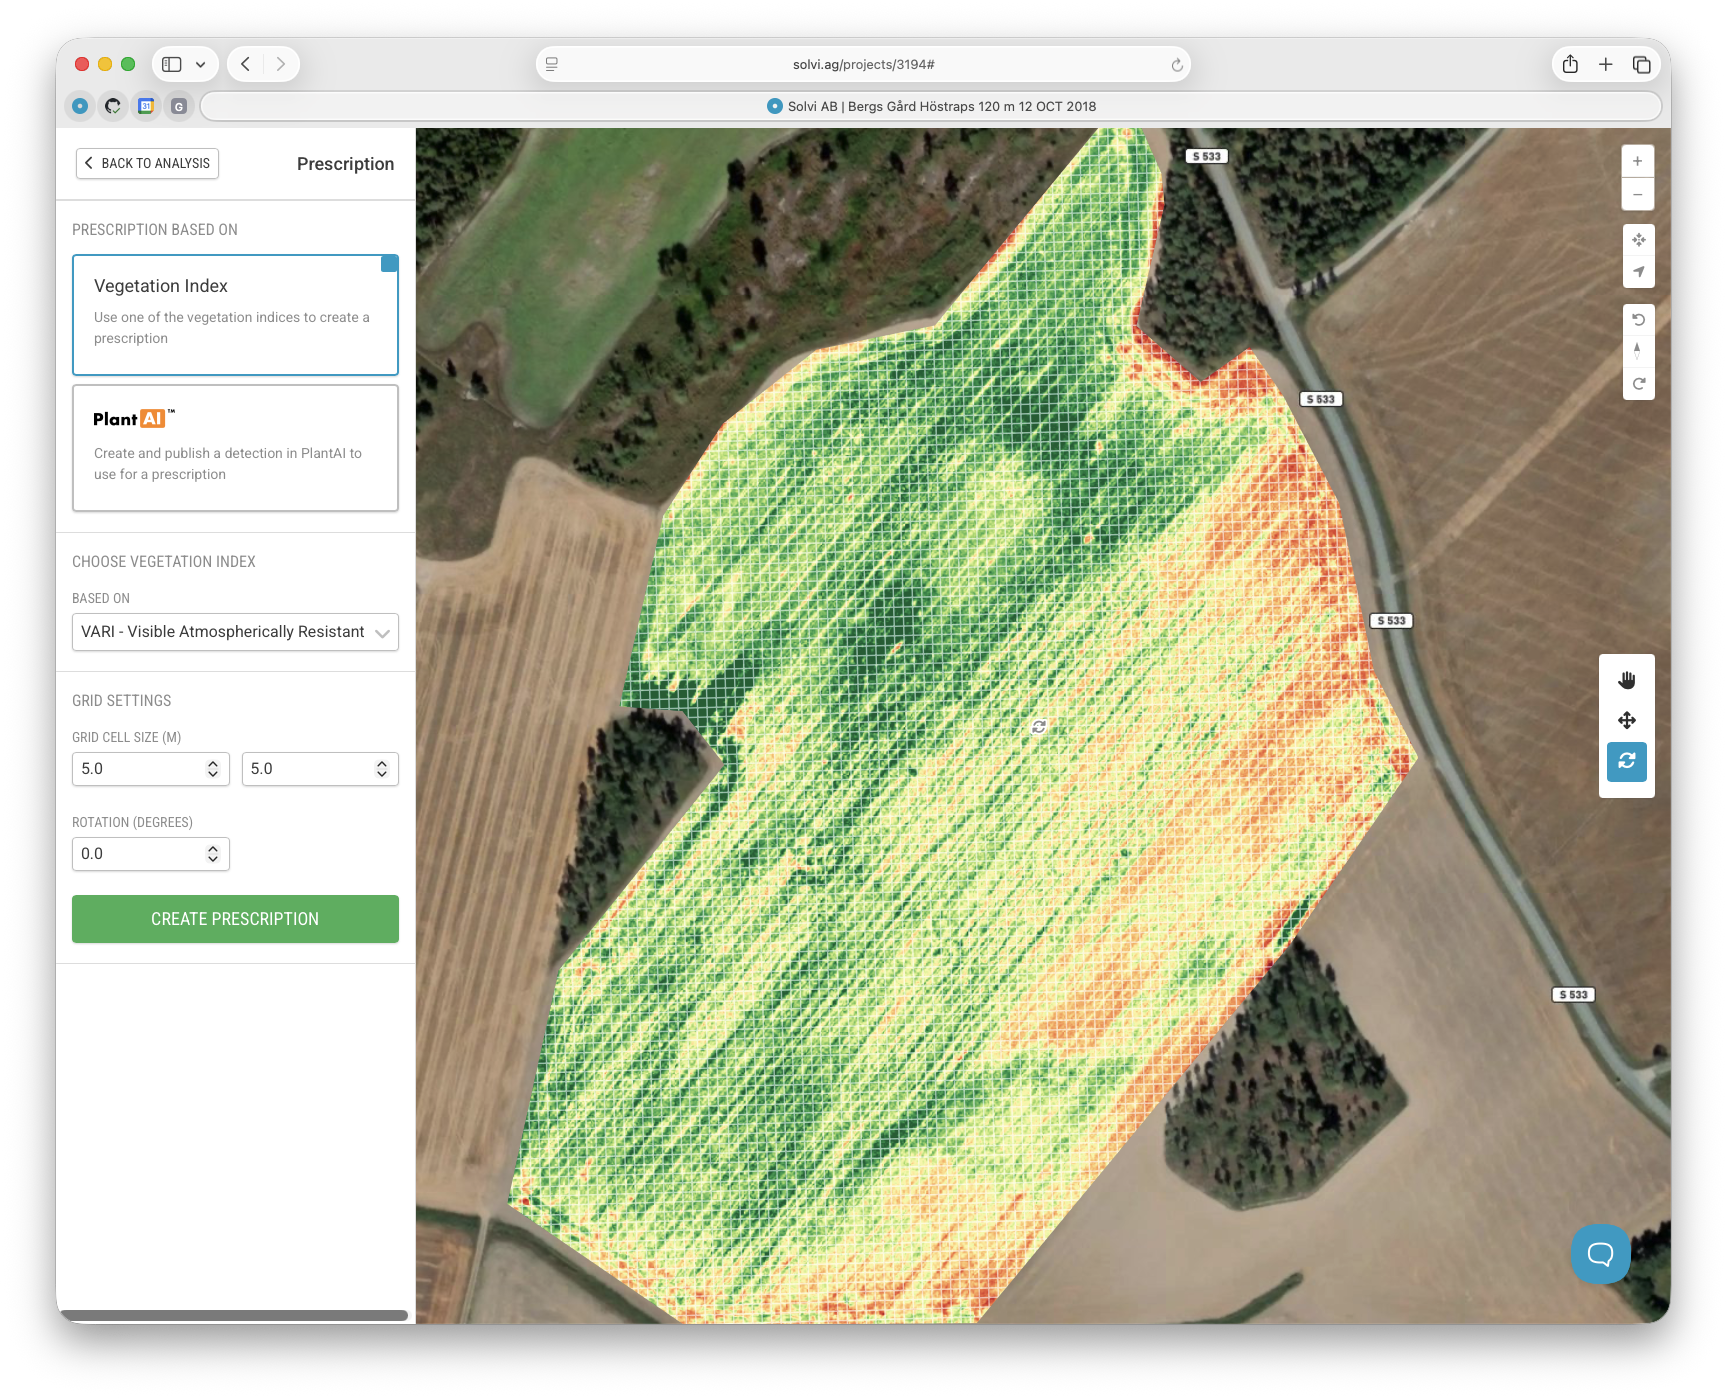1727x1398 pixels.
Task: Select the move grid arrows tool
Action: click(x=1626, y=721)
